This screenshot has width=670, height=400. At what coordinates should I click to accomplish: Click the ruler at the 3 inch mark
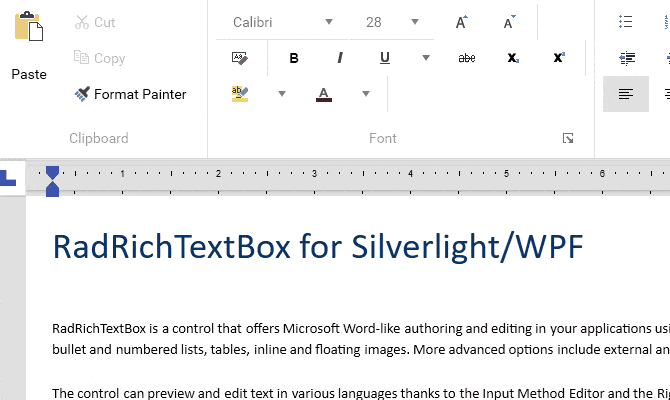pos(314,174)
